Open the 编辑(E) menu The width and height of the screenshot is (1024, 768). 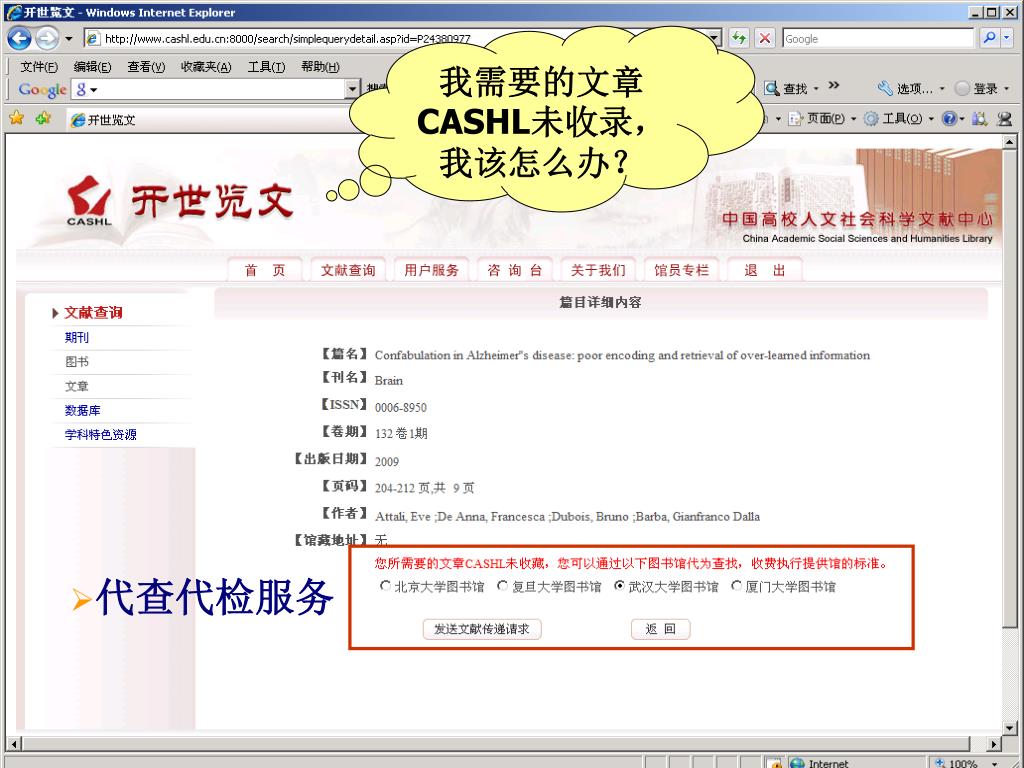[x=92, y=67]
